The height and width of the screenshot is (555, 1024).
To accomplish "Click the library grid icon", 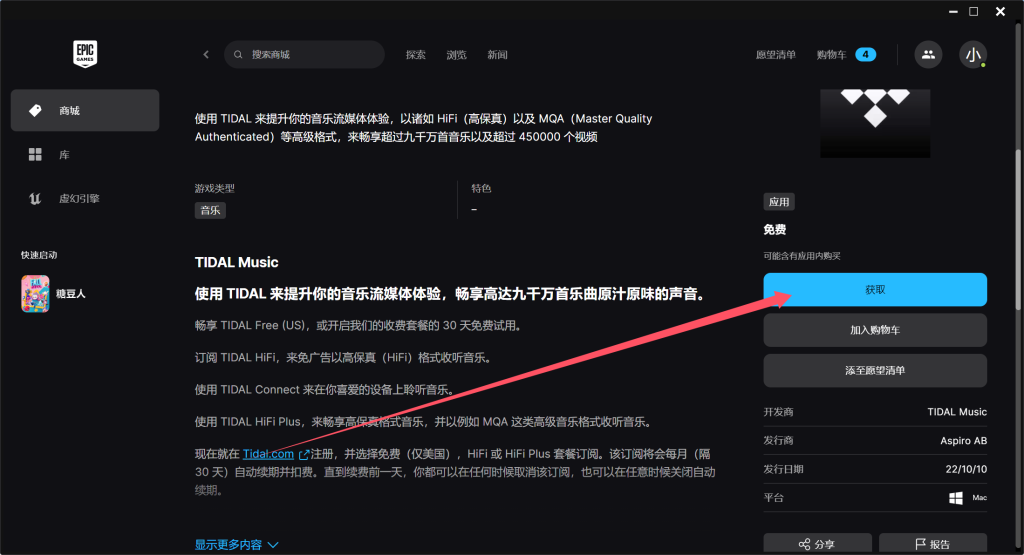I will [35, 155].
